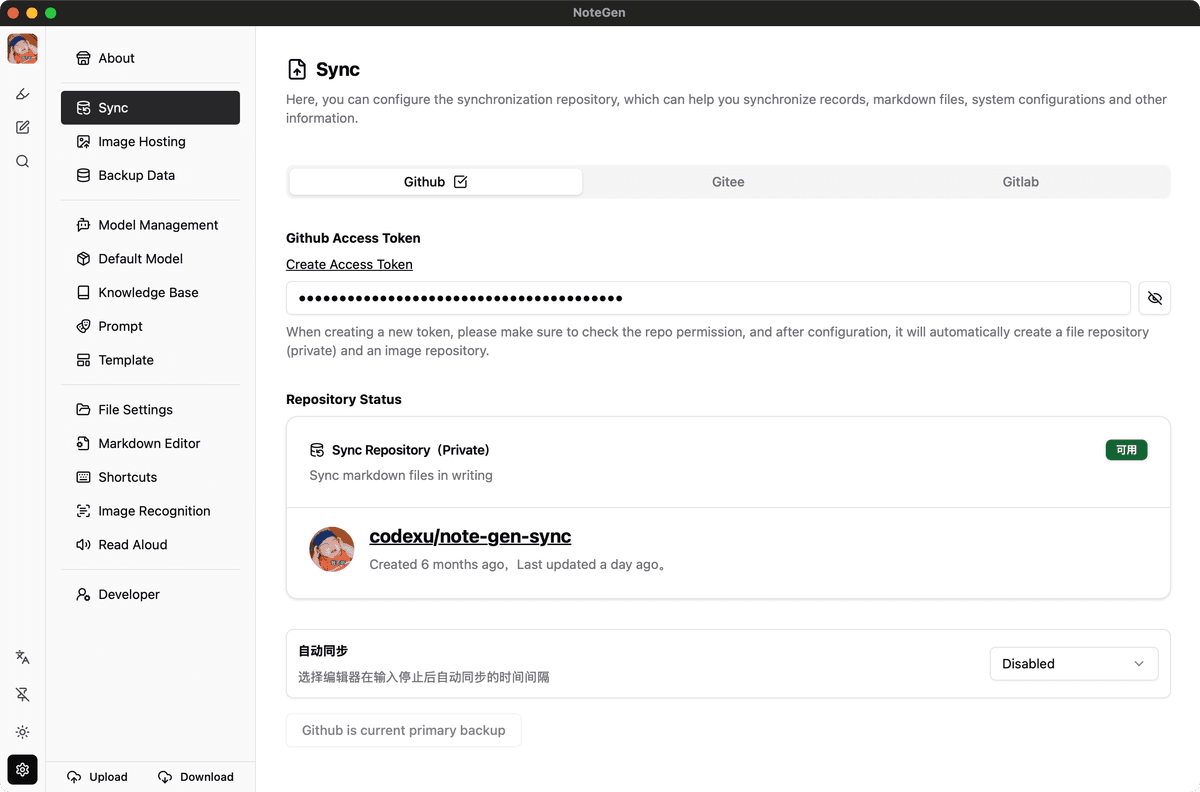The height and width of the screenshot is (792, 1200).
Task: Open the writing pen icon in left rail
Action: [x=22, y=94]
